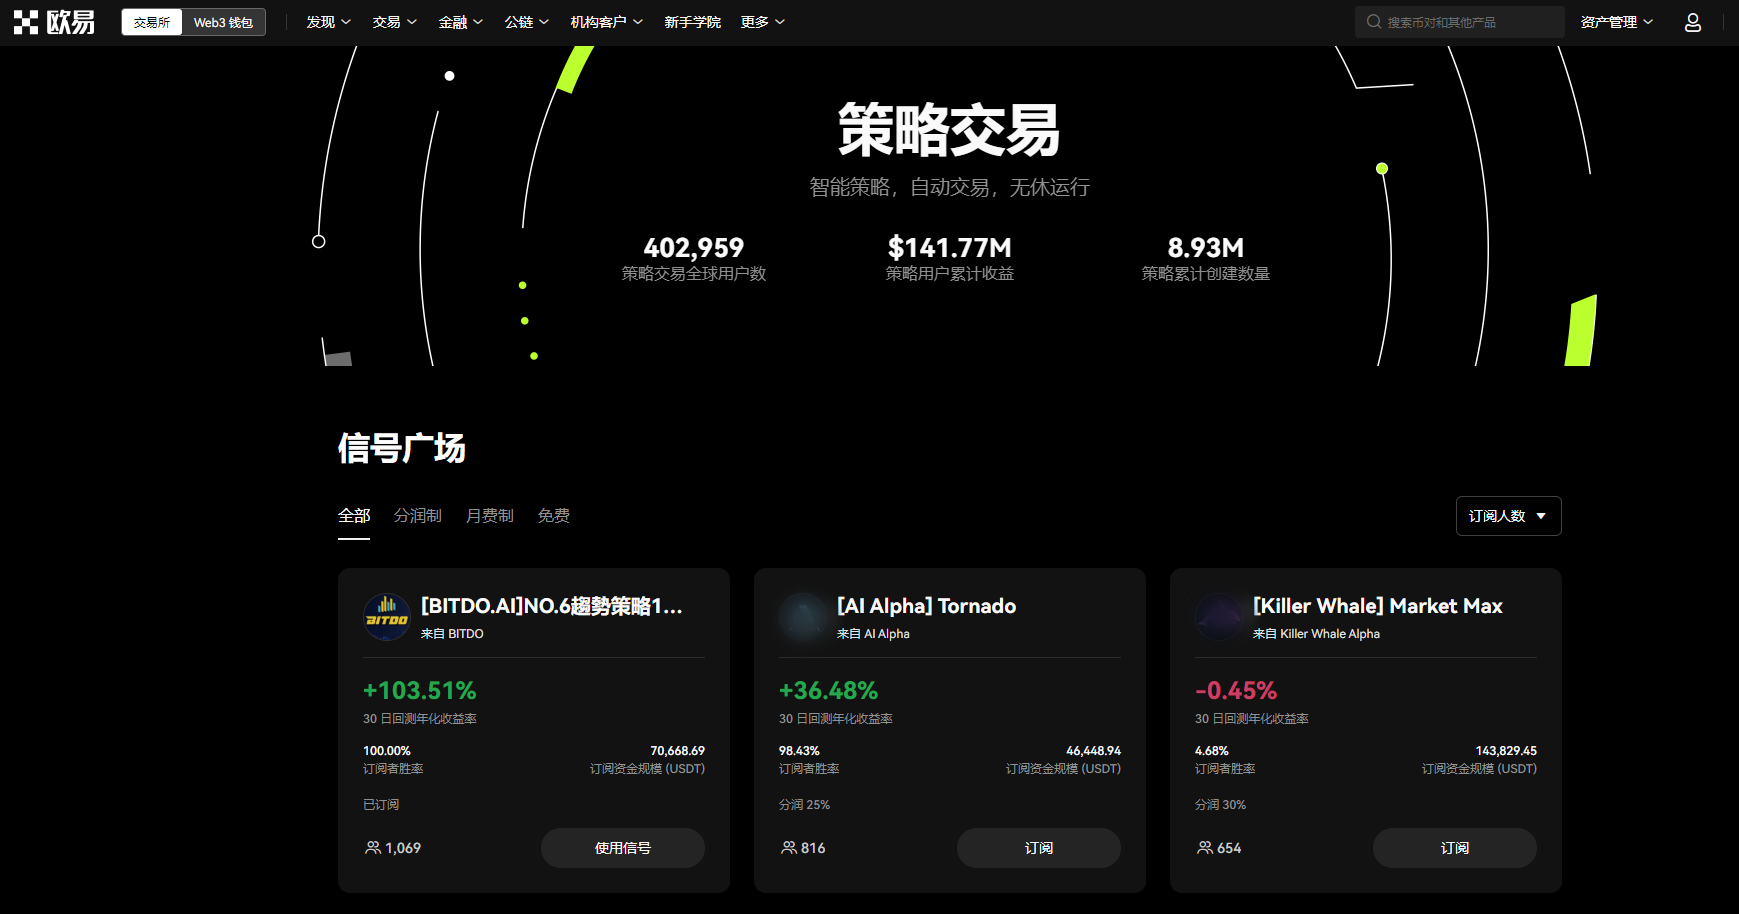This screenshot has width=1739, height=914.
Task: Click the AI Alpha avatar image
Action: (x=802, y=616)
